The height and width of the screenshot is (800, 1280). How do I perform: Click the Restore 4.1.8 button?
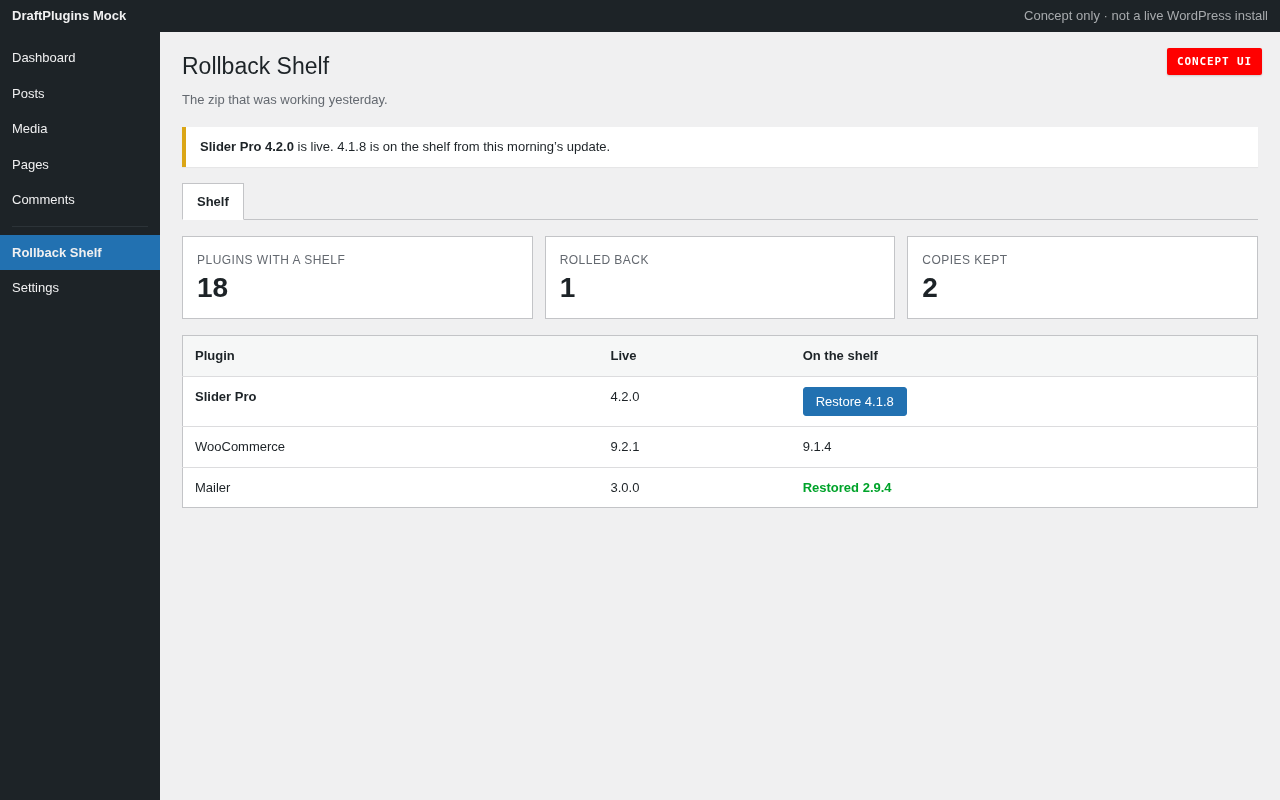click(x=855, y=402)
